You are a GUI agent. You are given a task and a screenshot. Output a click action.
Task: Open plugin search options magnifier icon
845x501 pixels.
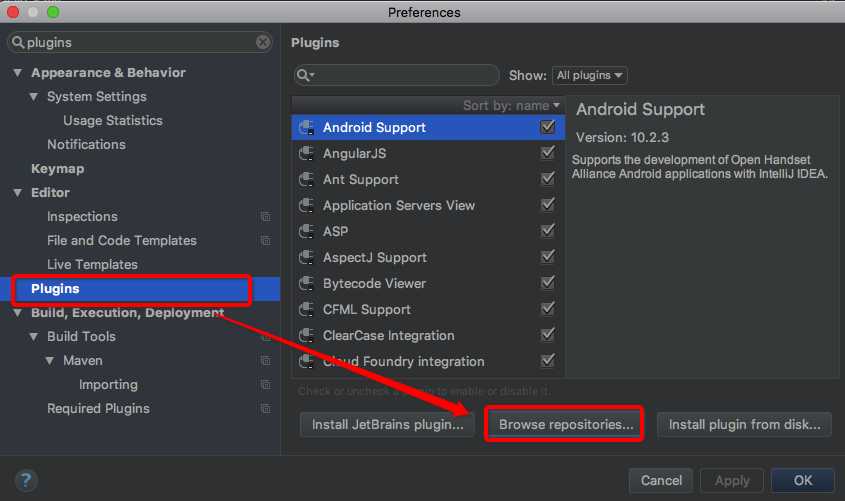click(305, 75)
